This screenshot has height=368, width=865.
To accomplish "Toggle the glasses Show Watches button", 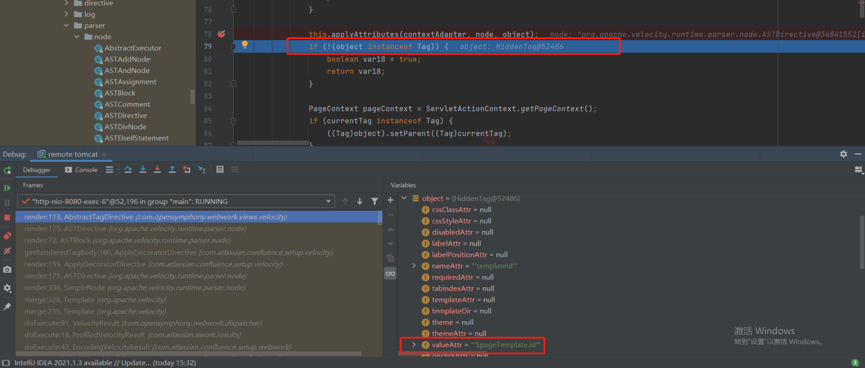I will 391,273.
